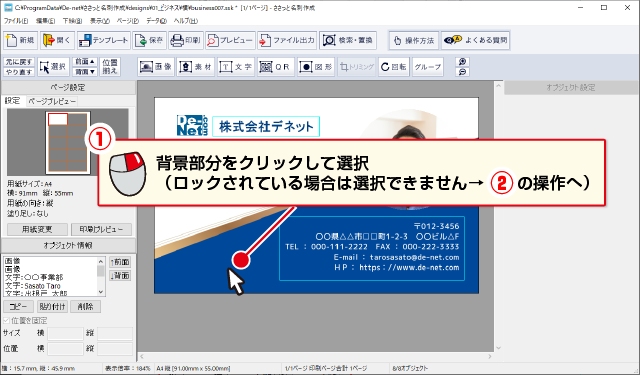The width and height of the screenshot is (641, 375).
Task: Click the 貼り付け paste button
Action: [52, 306]
